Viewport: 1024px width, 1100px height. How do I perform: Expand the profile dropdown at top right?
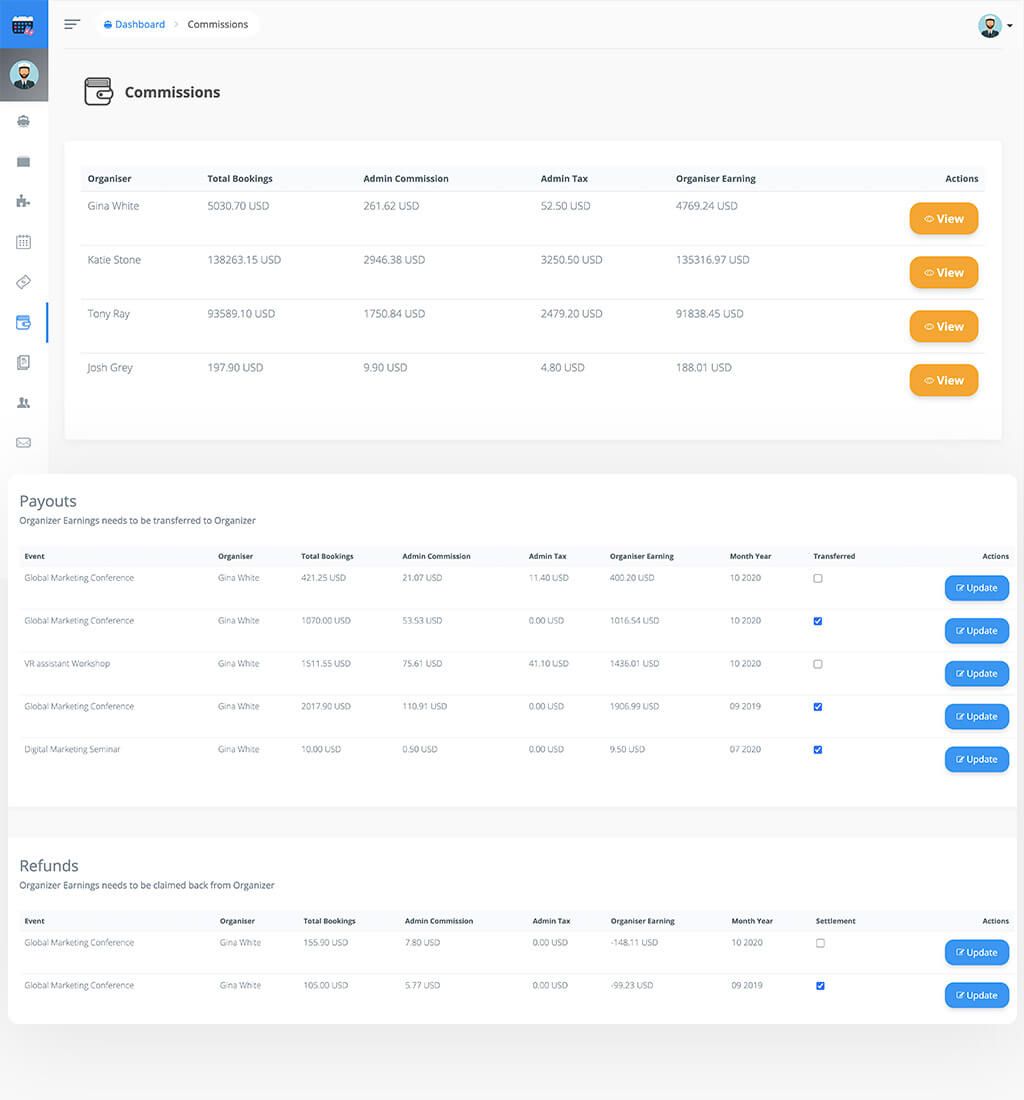(x=1010, y=26)
